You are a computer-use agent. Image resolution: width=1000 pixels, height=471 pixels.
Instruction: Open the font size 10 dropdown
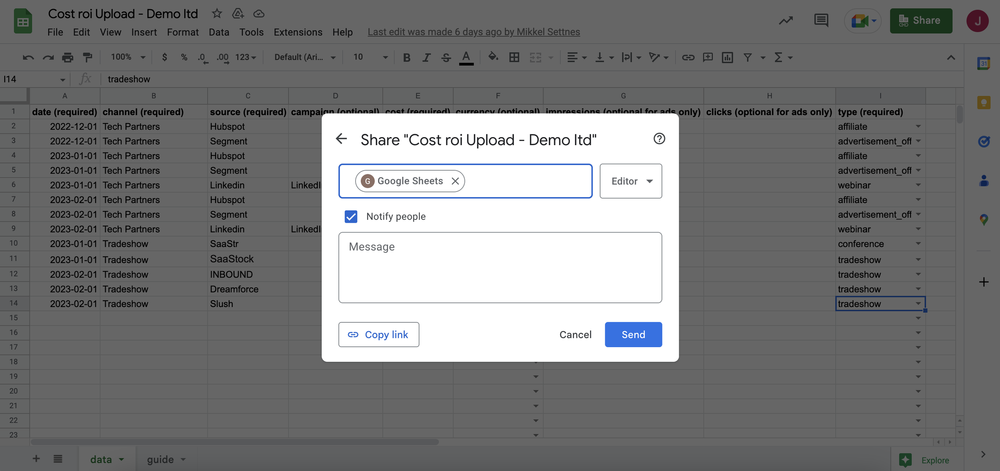(x=370, y=57)
